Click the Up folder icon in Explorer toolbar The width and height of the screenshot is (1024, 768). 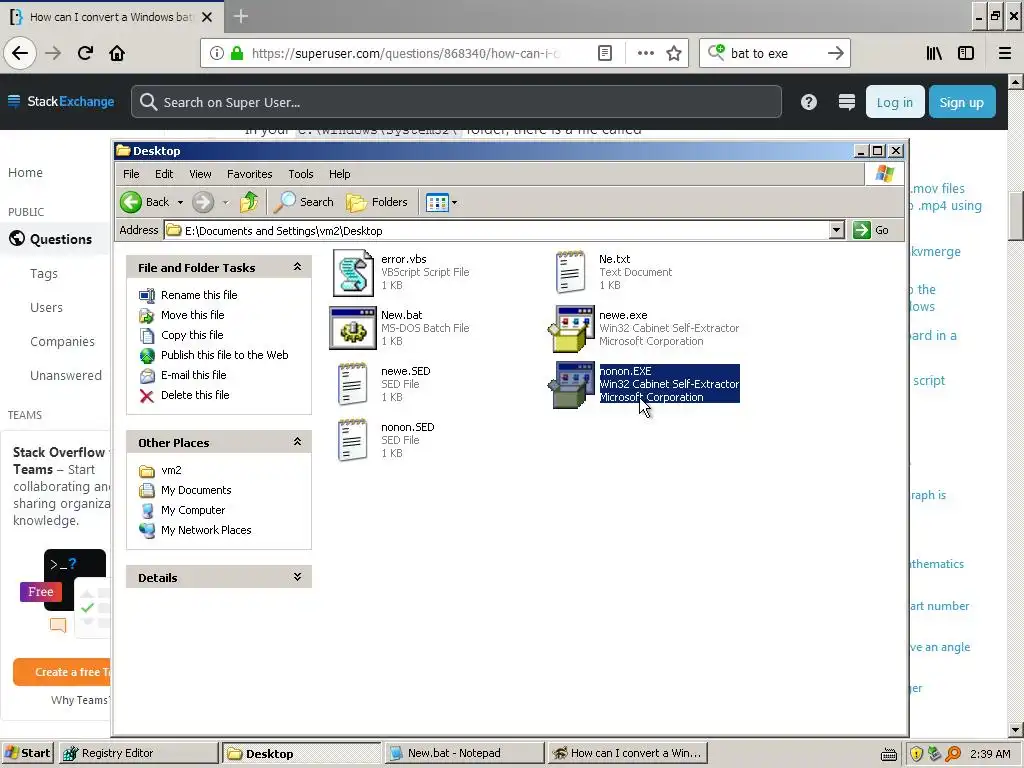(249, 202)
